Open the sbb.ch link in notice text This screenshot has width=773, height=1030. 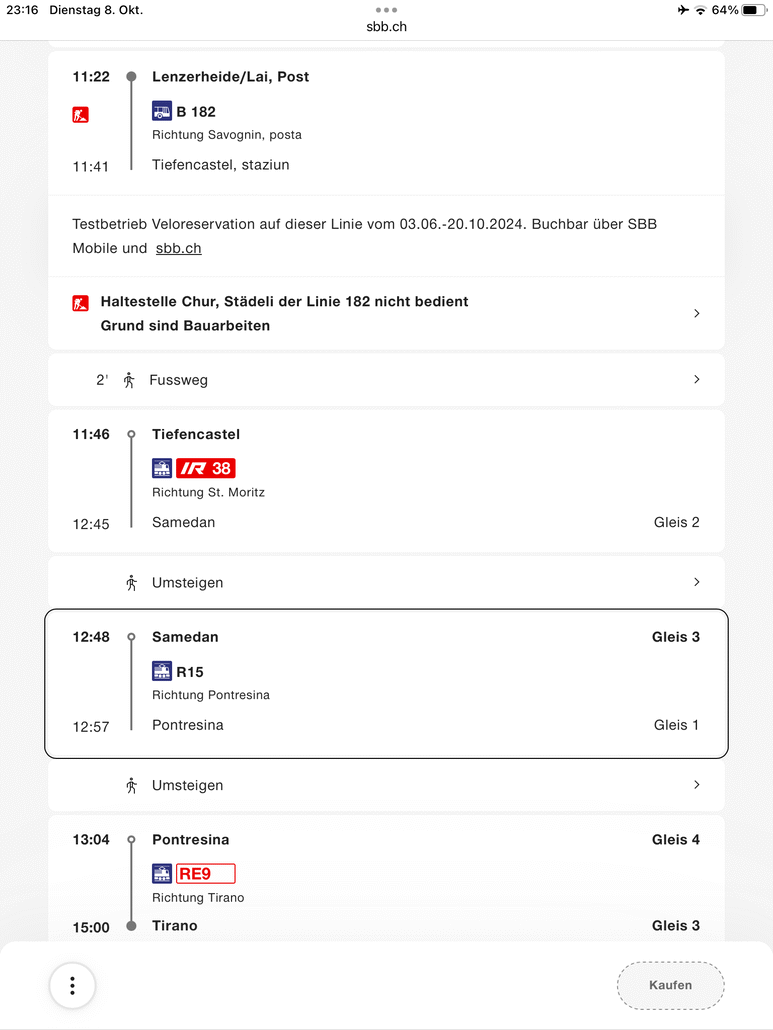[178, 248]
